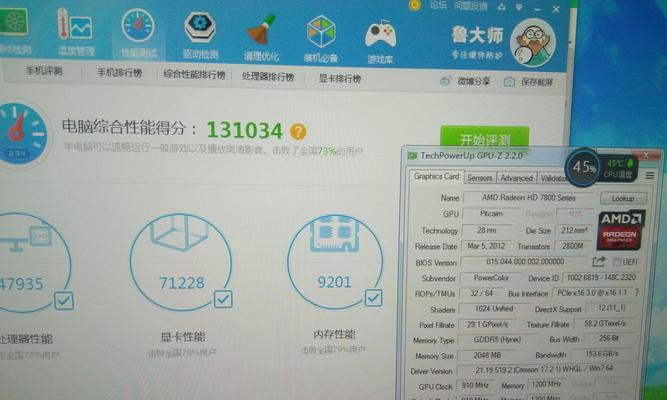
Task: Click the camera icon by 保存截屏
Action: (509, 82)
